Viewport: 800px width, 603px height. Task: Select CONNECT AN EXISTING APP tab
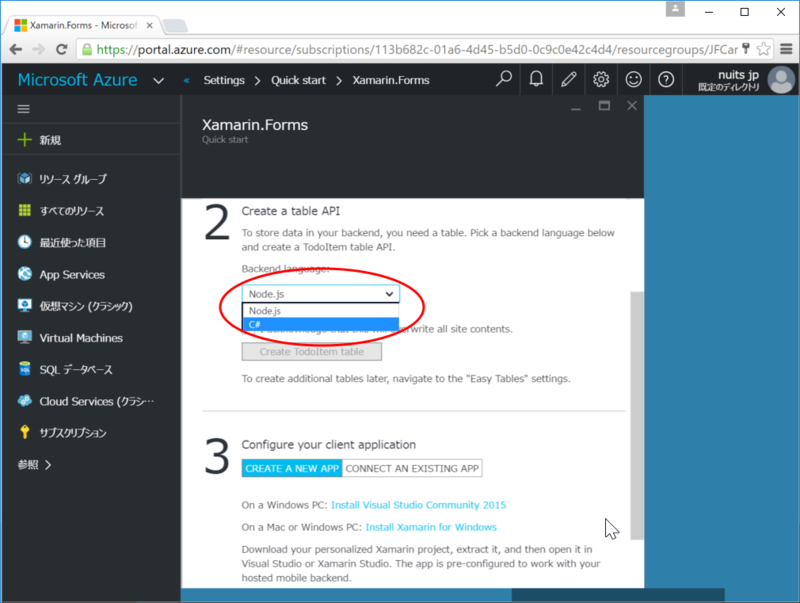click(x=412, y=468)
